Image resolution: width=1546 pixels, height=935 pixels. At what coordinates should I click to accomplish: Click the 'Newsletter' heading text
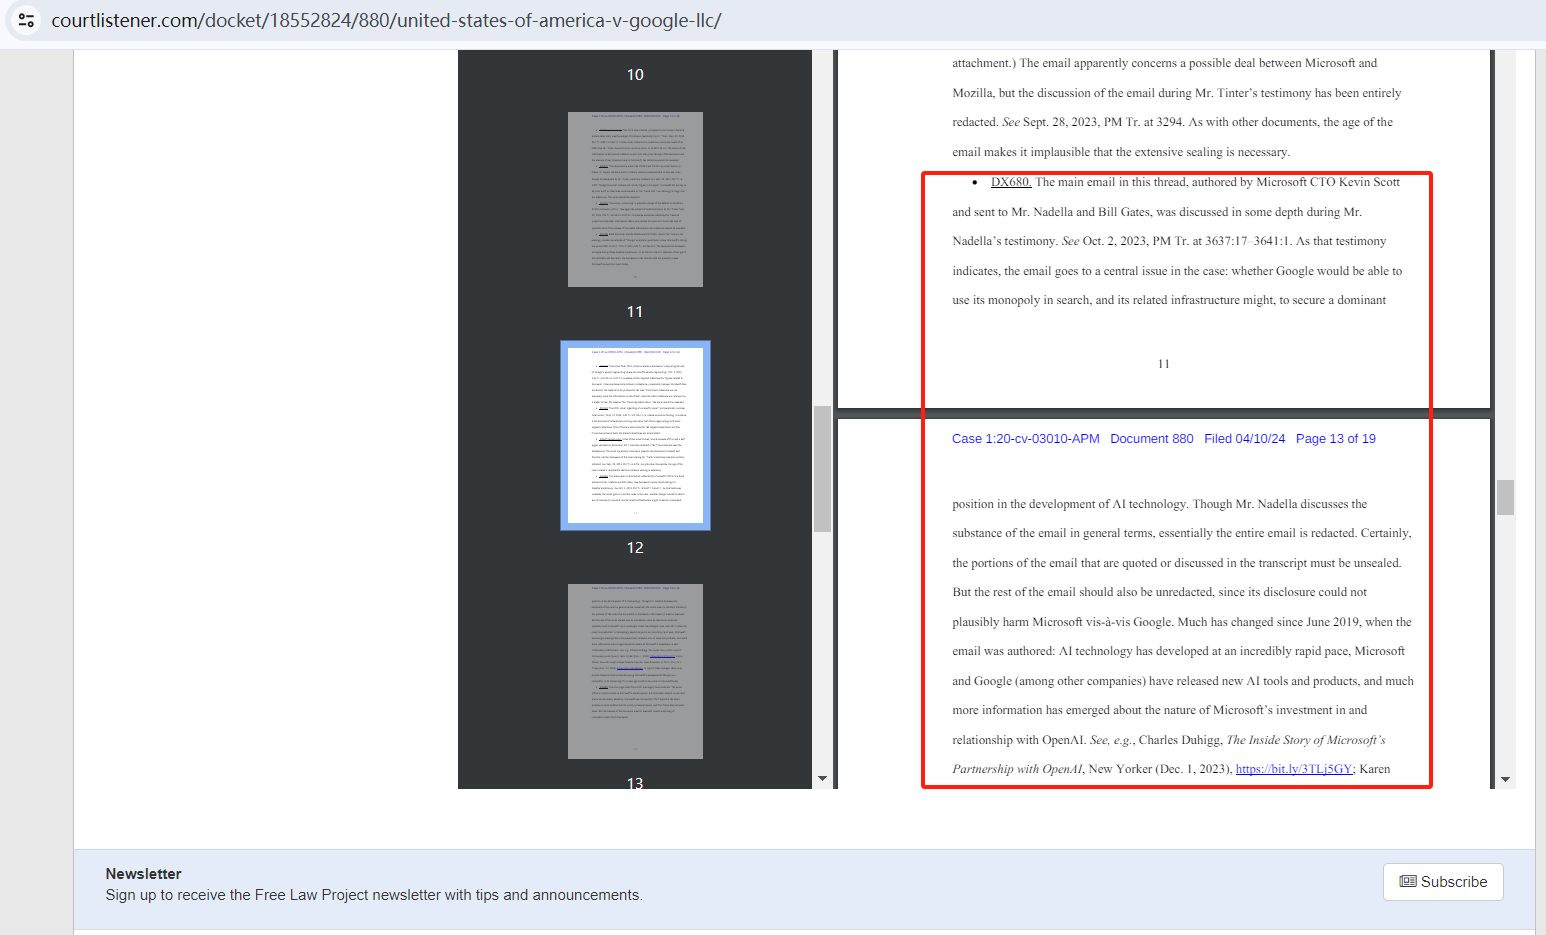click(143, 874)
